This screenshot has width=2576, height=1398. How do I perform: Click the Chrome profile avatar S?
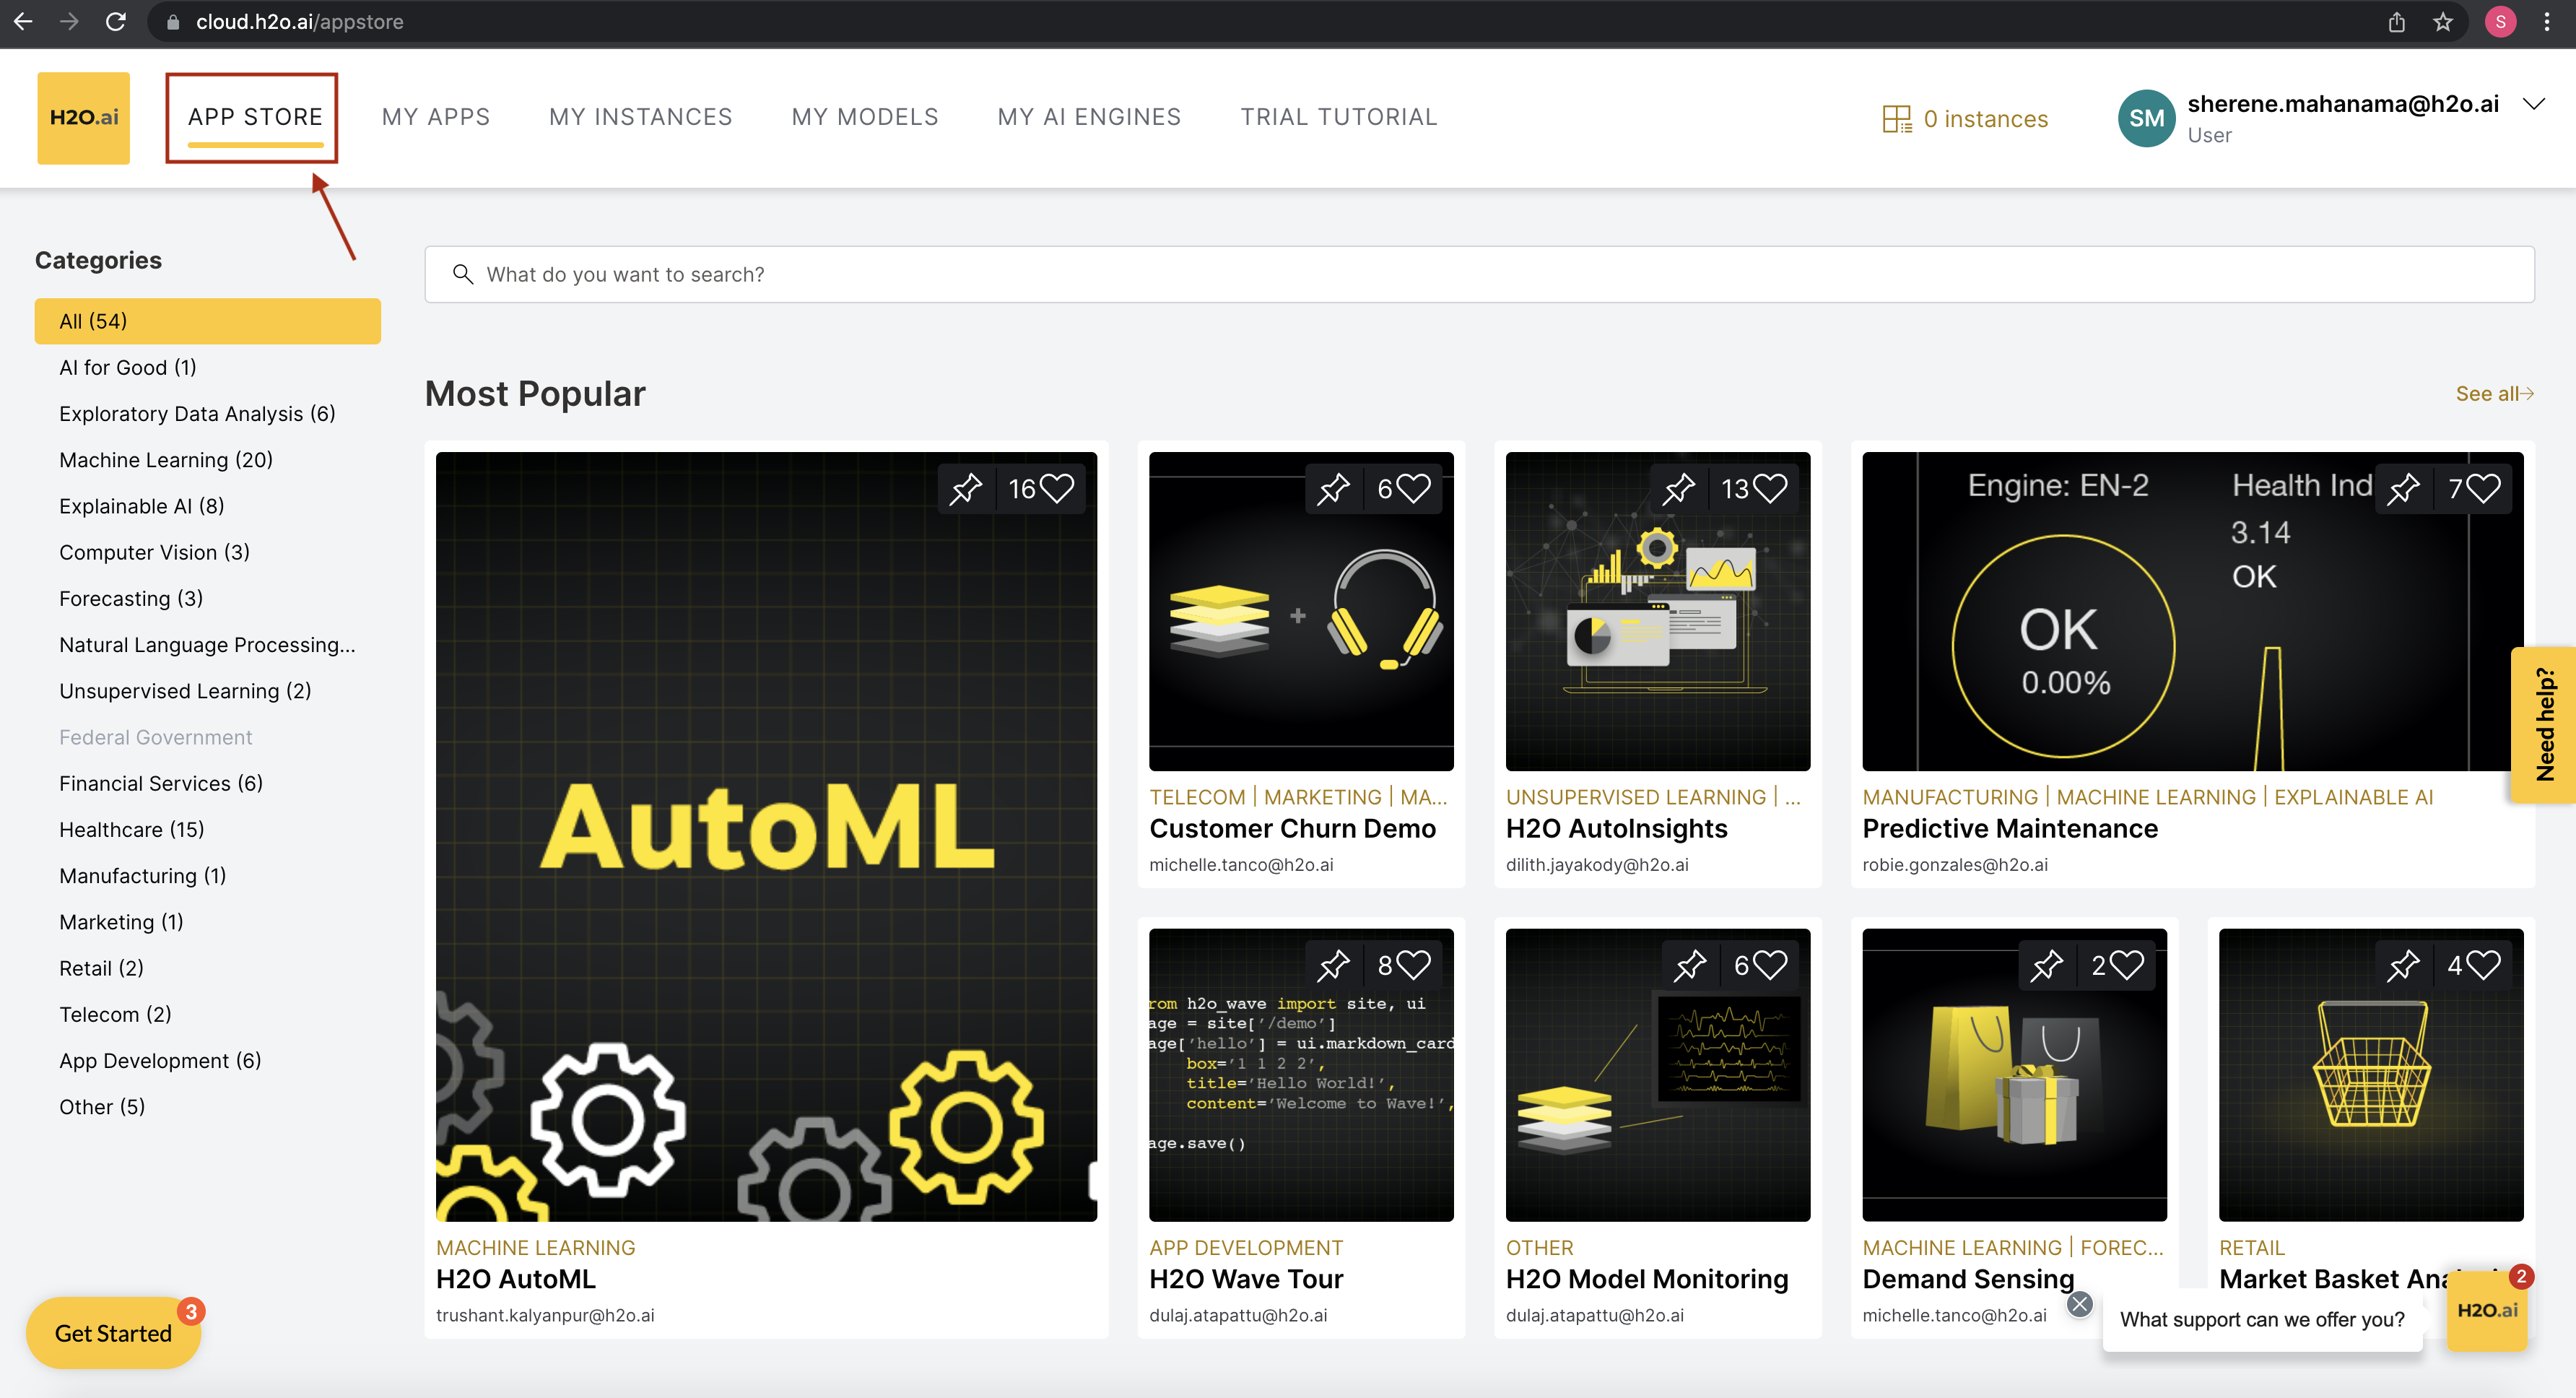click(2500, 21)
